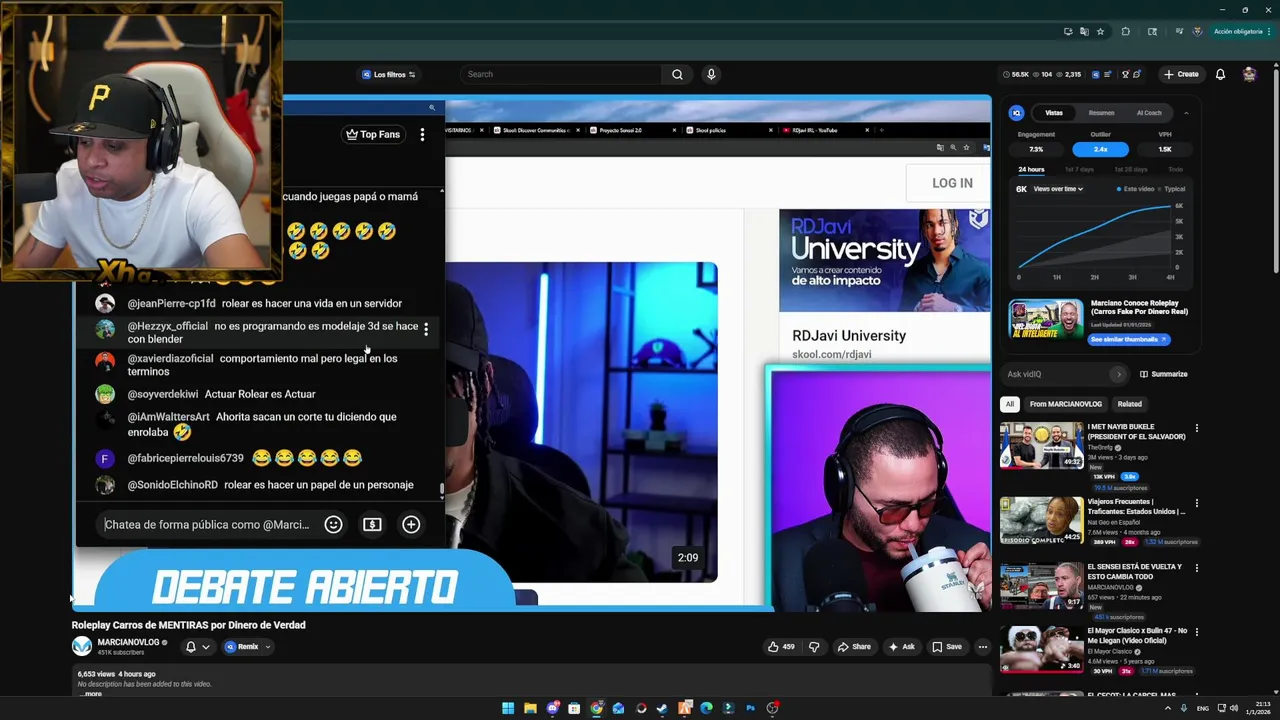Open YouTube notifications bell in header
Image resolution: width=1280 pixels, height=720 pixels.
point(1220,74)
